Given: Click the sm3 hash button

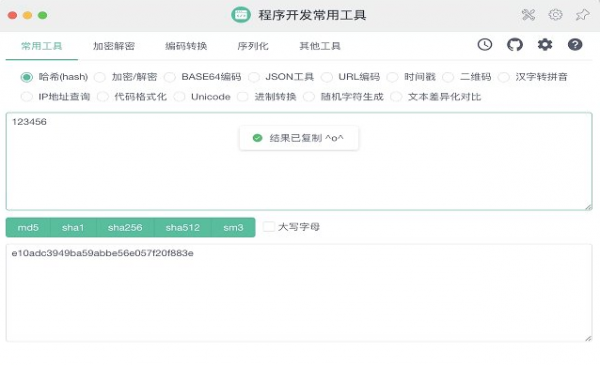Looking at the screenshot, I should point(233,228).
